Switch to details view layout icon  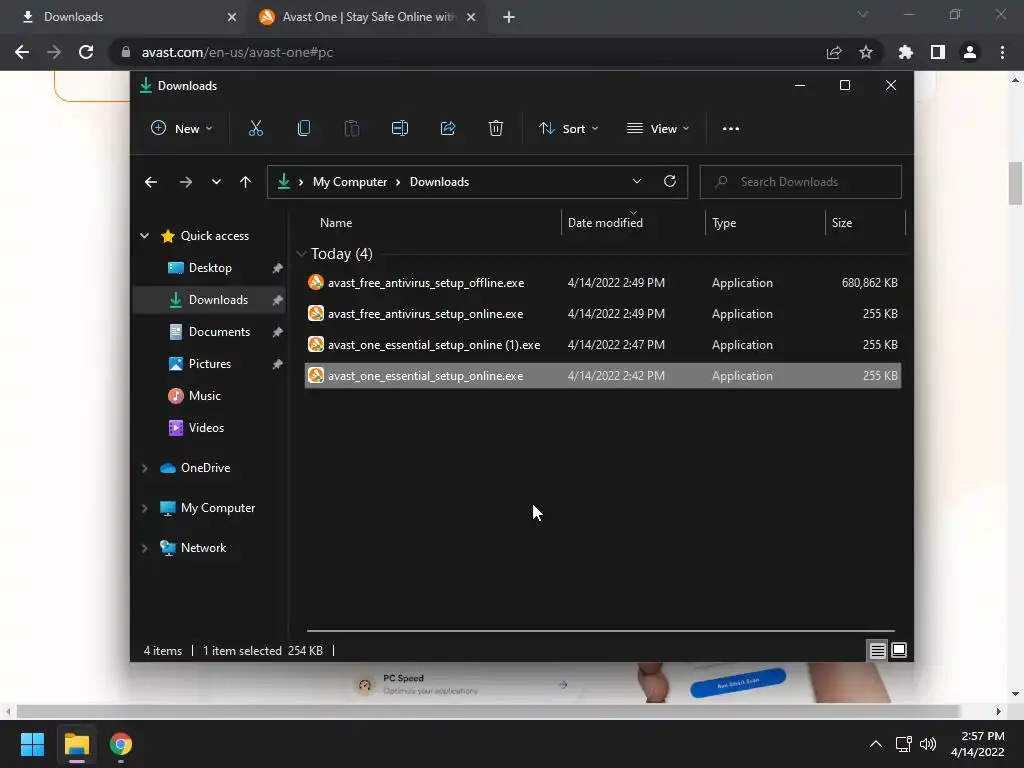tap(877, 650)
